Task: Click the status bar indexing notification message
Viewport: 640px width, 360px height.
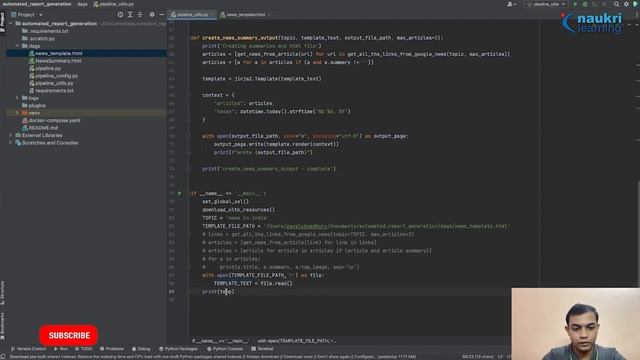Action: (213, 357)
